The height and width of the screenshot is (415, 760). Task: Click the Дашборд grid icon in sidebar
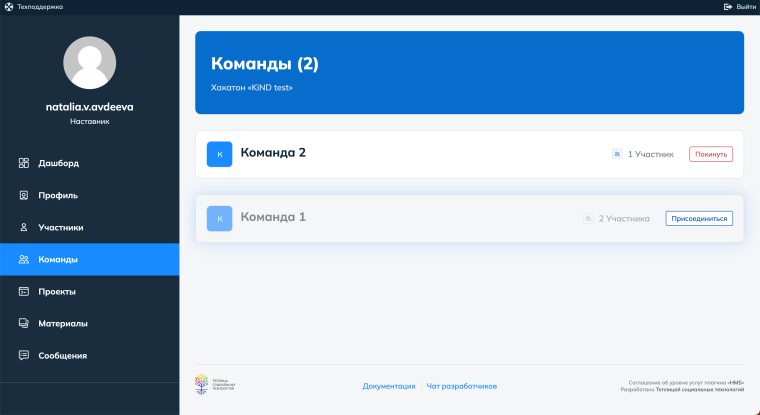(x=24, y=163)
